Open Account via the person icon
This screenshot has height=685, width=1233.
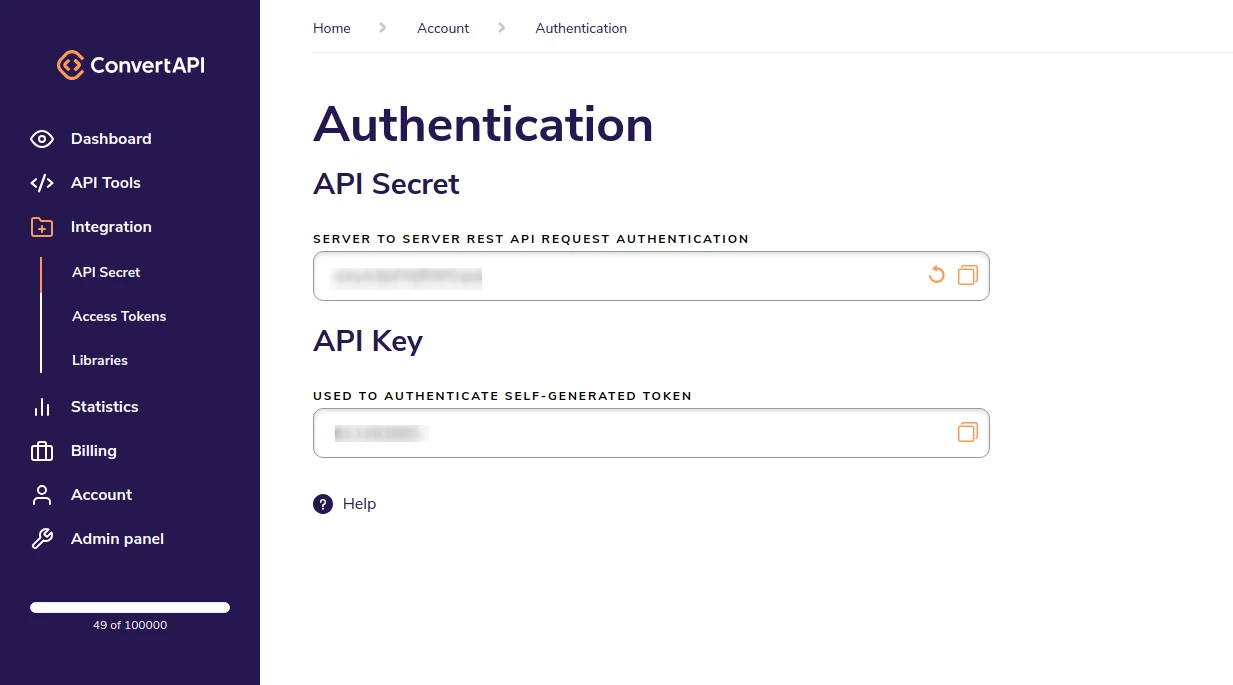pos(42,495)
